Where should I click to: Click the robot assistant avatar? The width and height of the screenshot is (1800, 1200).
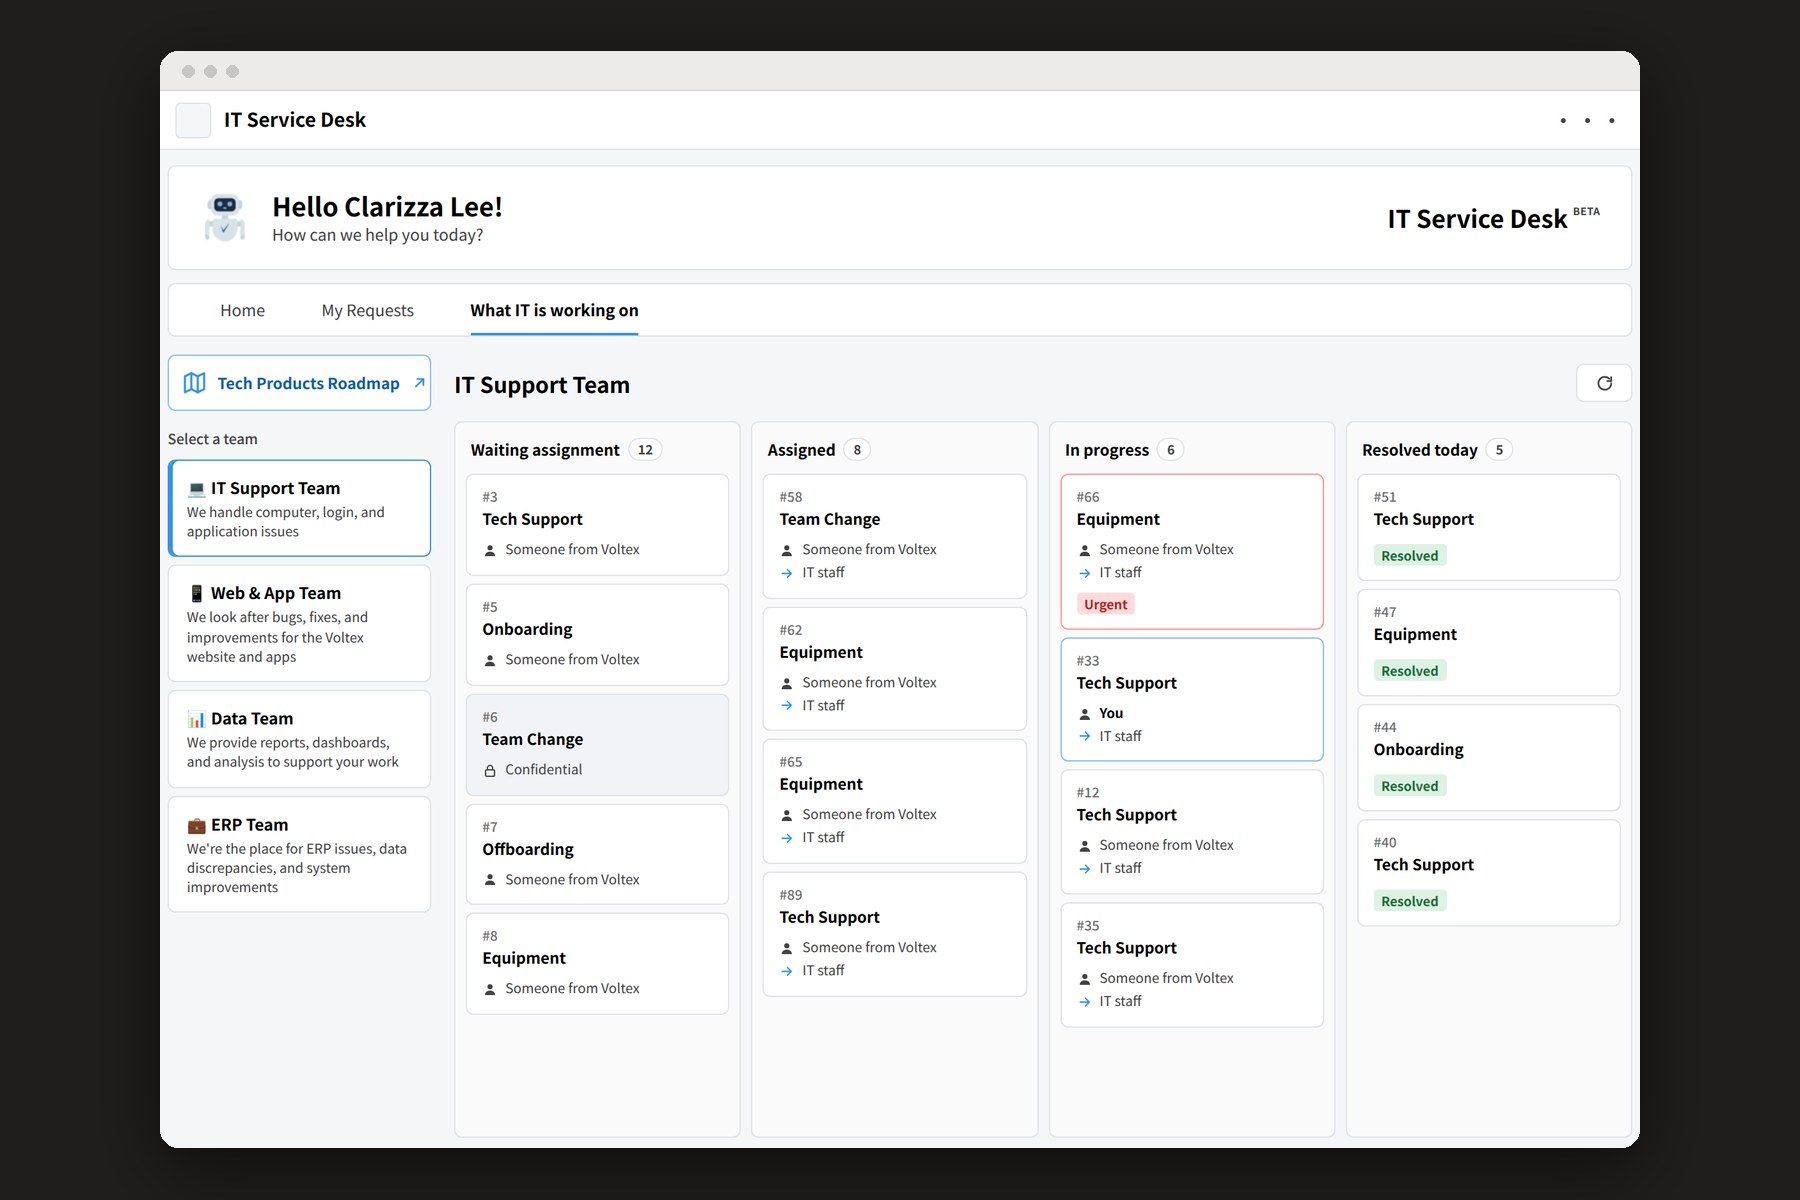point(225,217)
